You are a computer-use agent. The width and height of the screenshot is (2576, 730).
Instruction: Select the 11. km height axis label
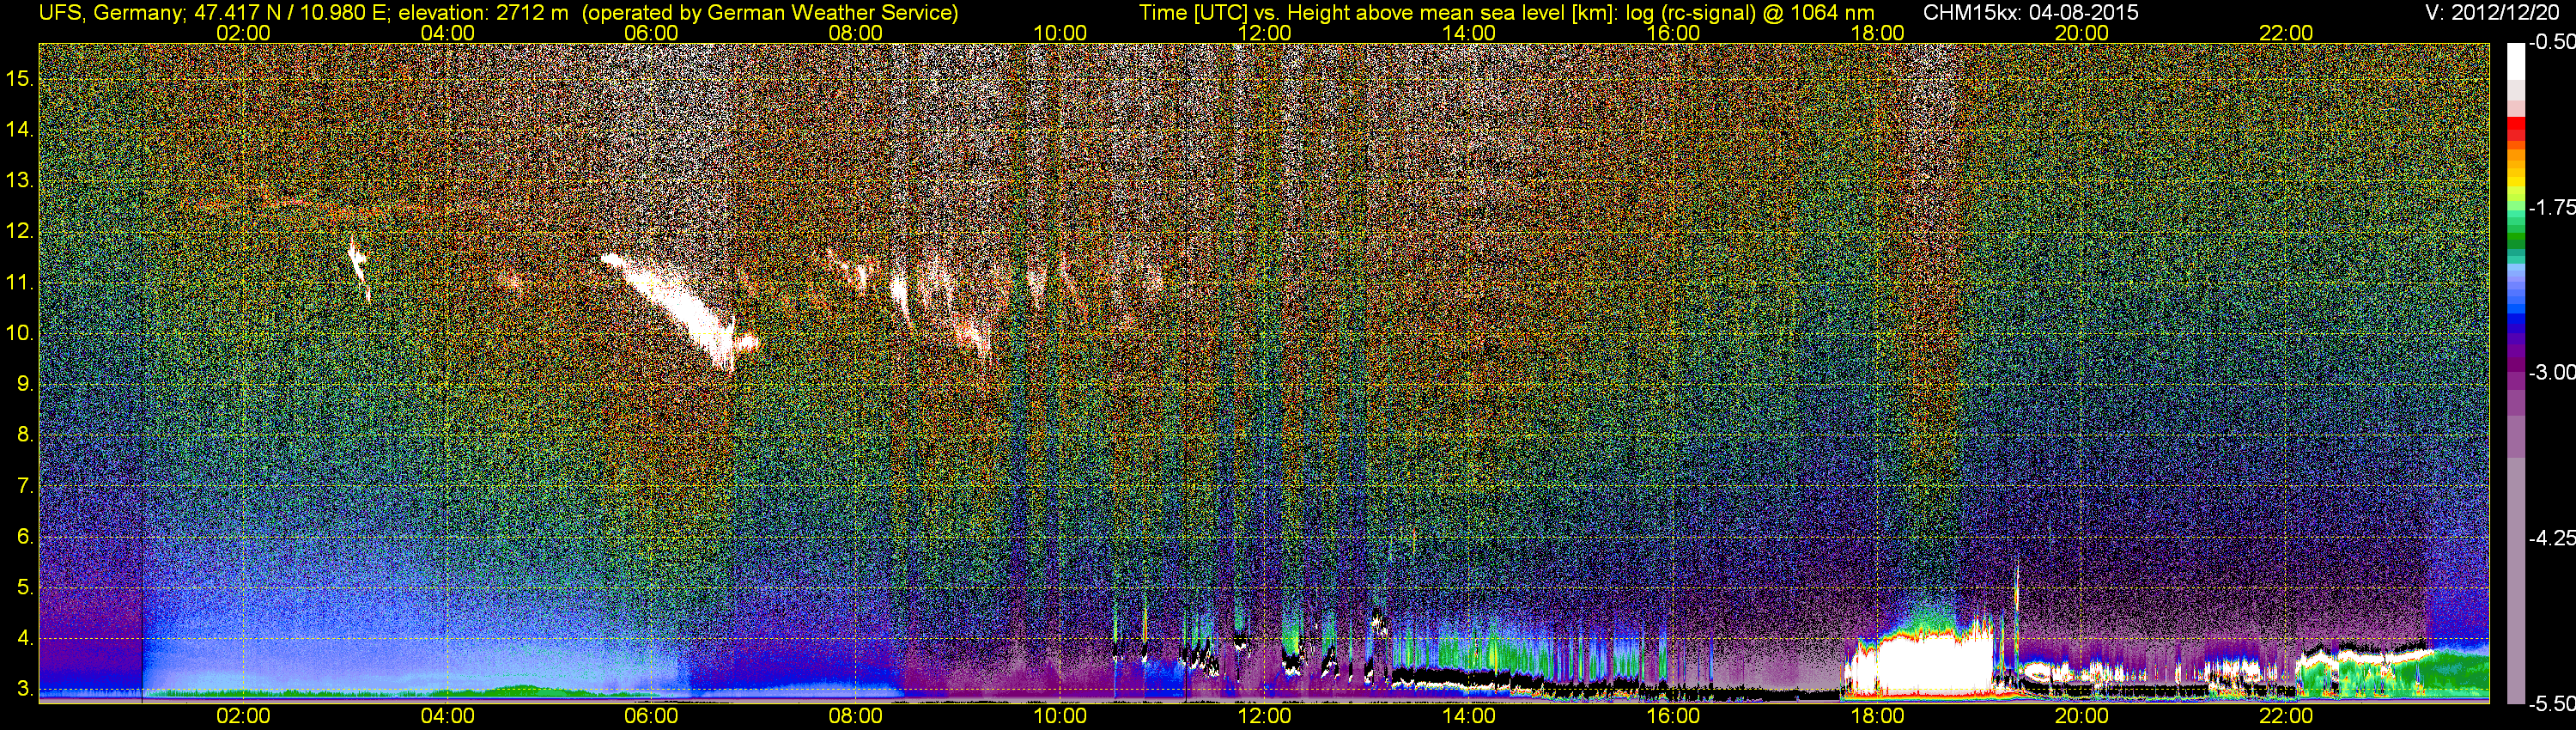click(21, 282)
